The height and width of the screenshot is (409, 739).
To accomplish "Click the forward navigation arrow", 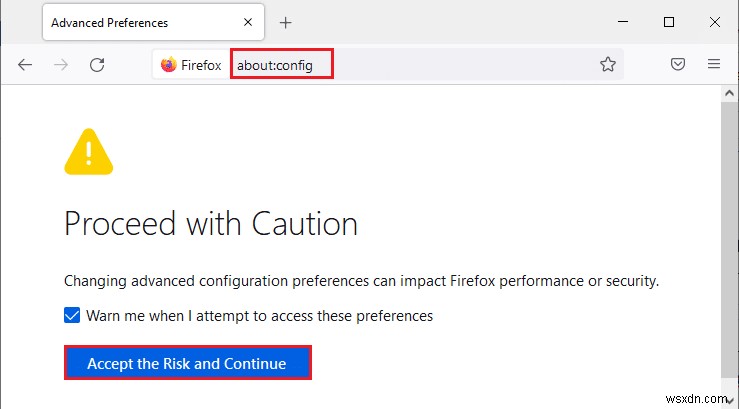I will click(61, 64).
